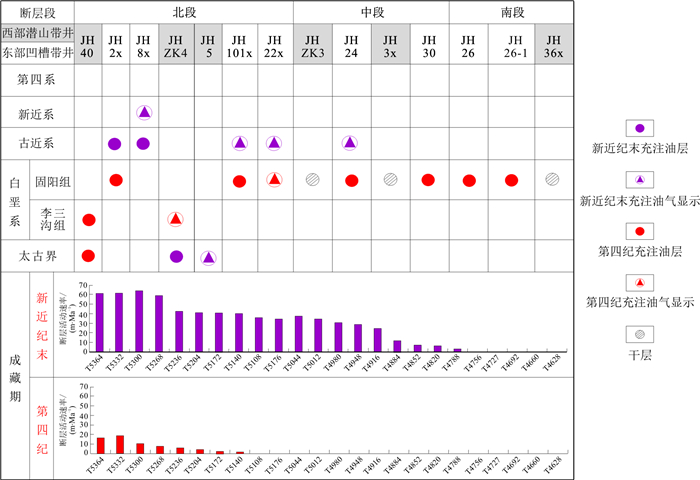Viewport: 700px width, 480px height.
Task: Click the red triangle under JH 22x
Action: pos(274,180)
